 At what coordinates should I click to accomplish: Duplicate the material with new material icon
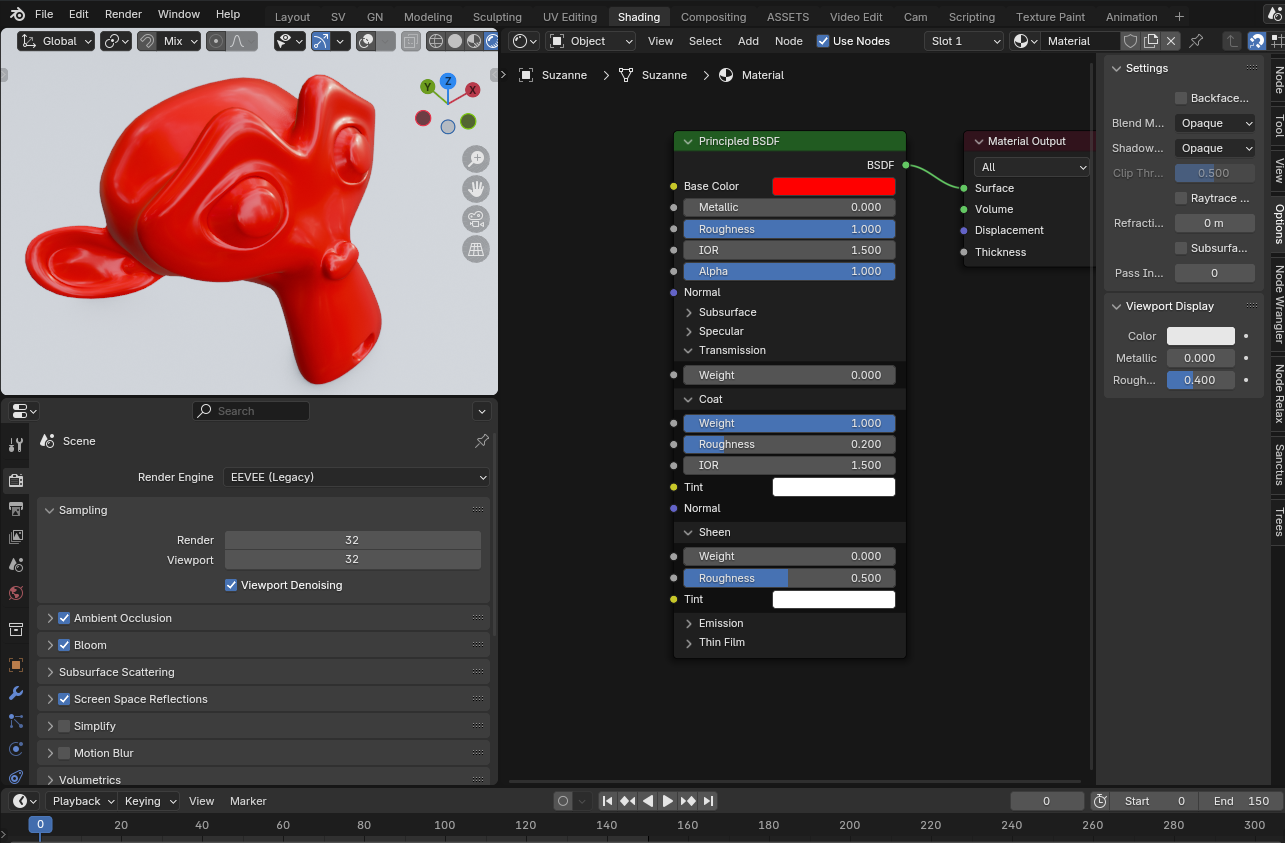click(x=1151, y=41)
